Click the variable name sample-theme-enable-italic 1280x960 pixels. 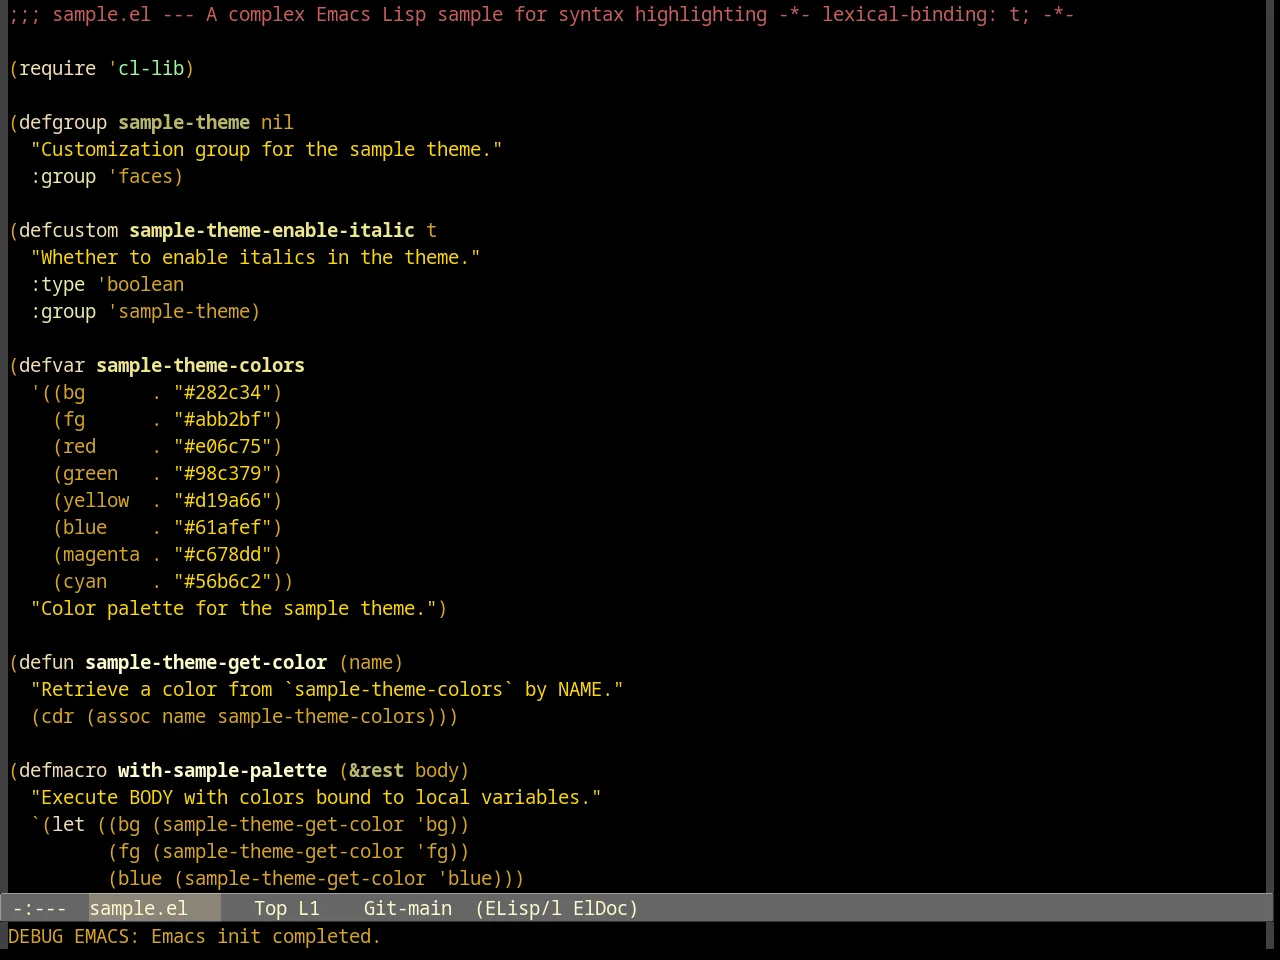pyautogui.click(x=272, y=230)
